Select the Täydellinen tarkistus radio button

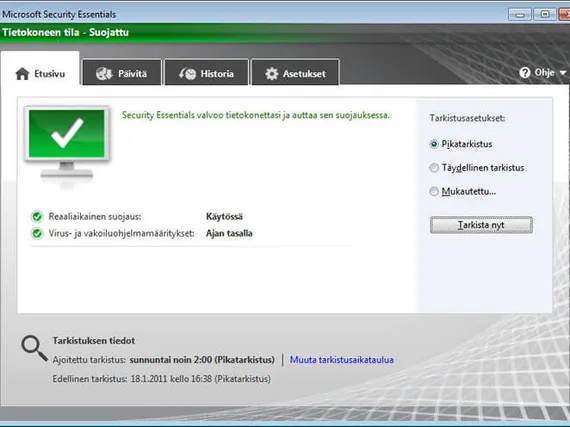pyautogui.click(x=434, y=168)
